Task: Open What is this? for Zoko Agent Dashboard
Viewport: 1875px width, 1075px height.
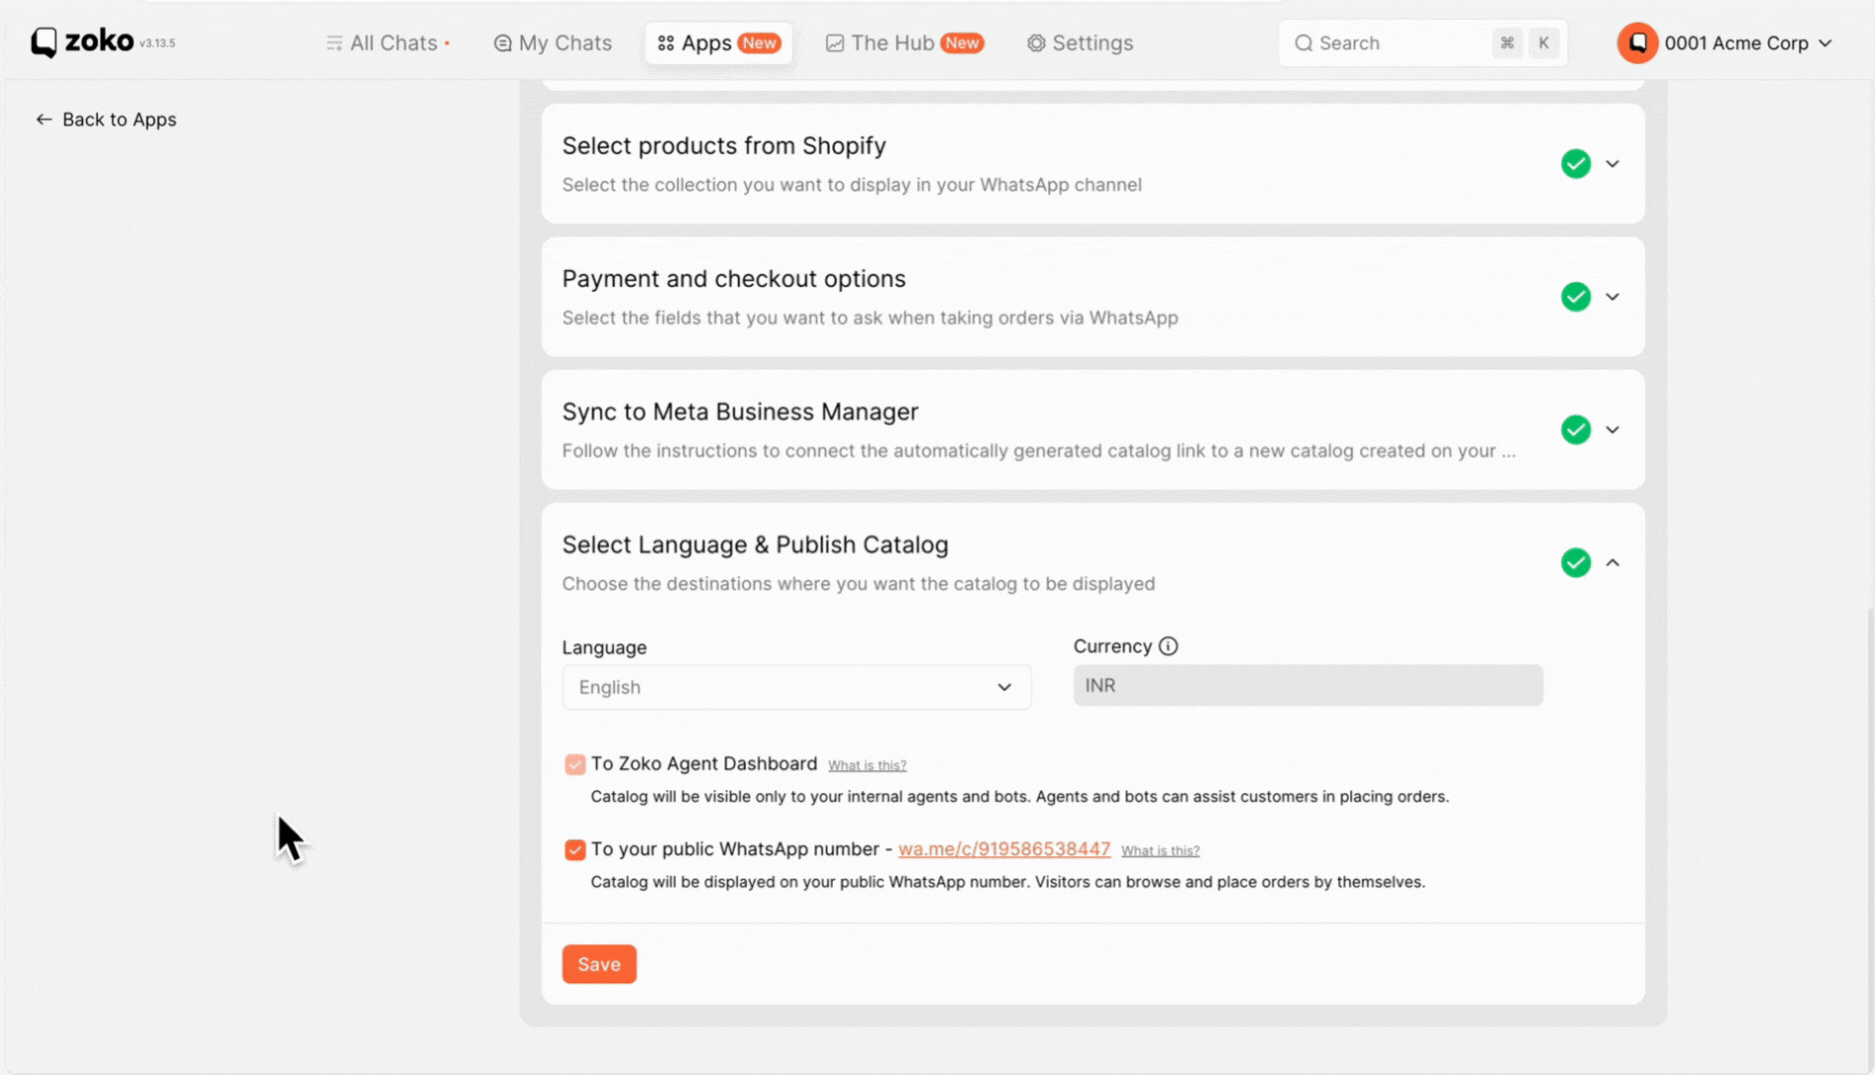Action: pyautogui.click(x=867, y=765)
